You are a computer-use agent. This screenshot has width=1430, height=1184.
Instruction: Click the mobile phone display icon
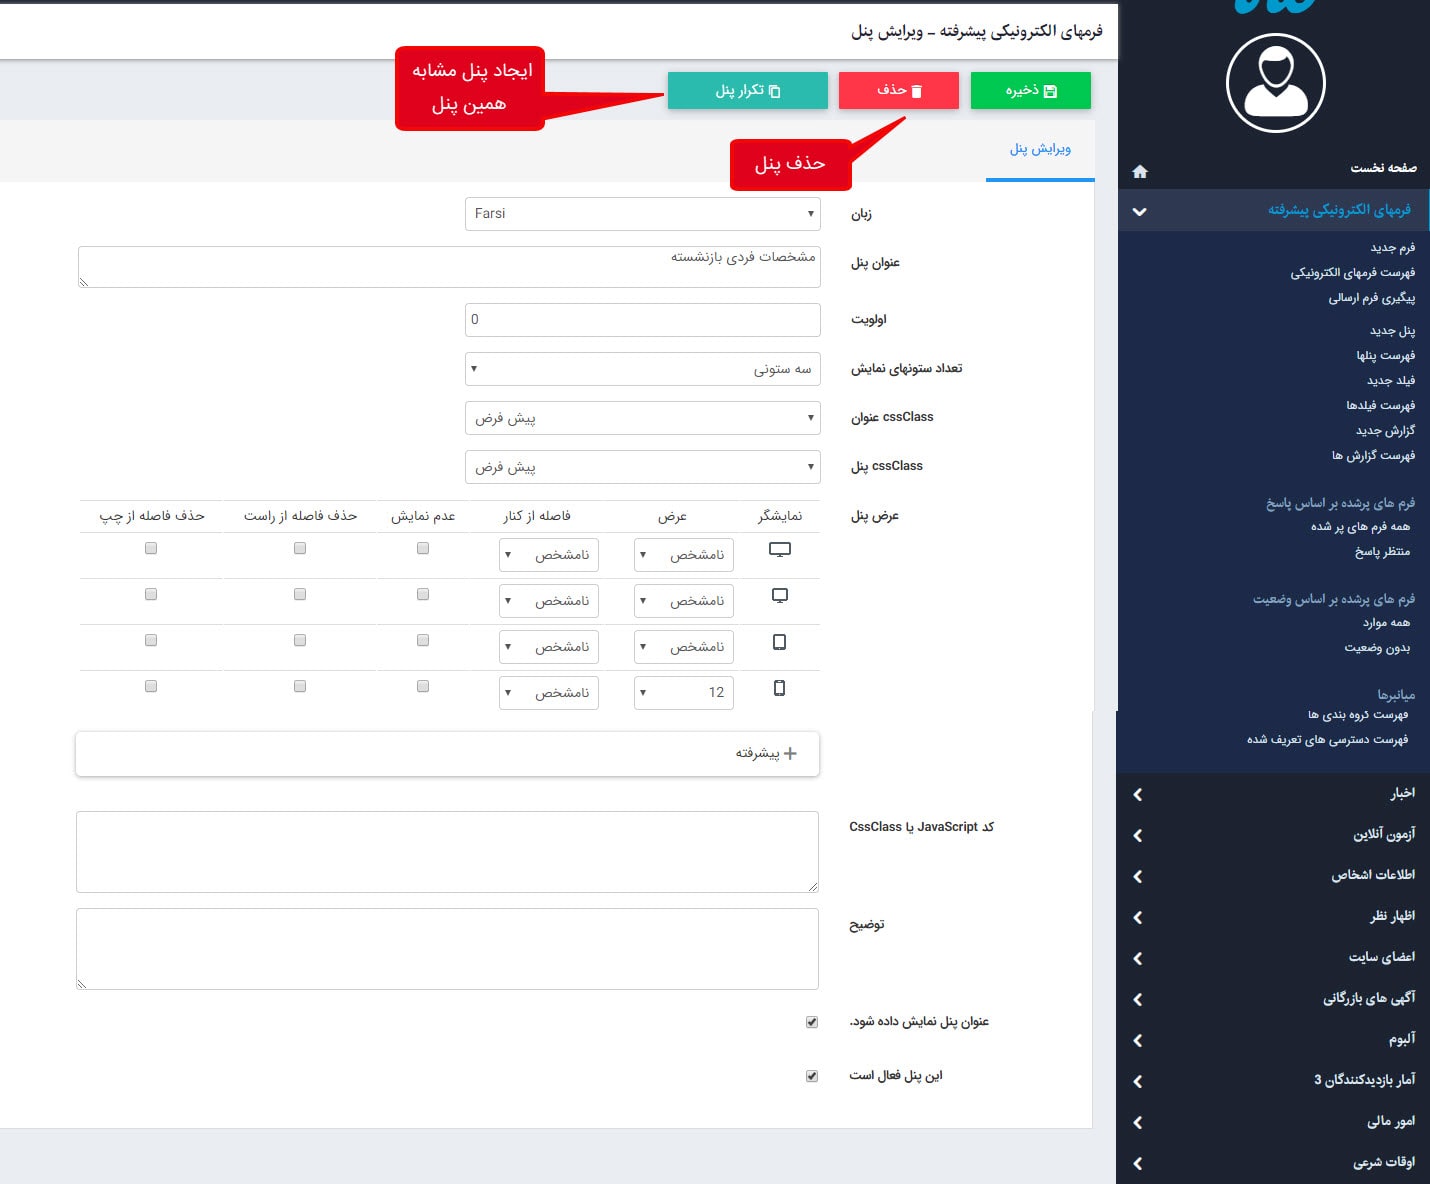point(779,688)
